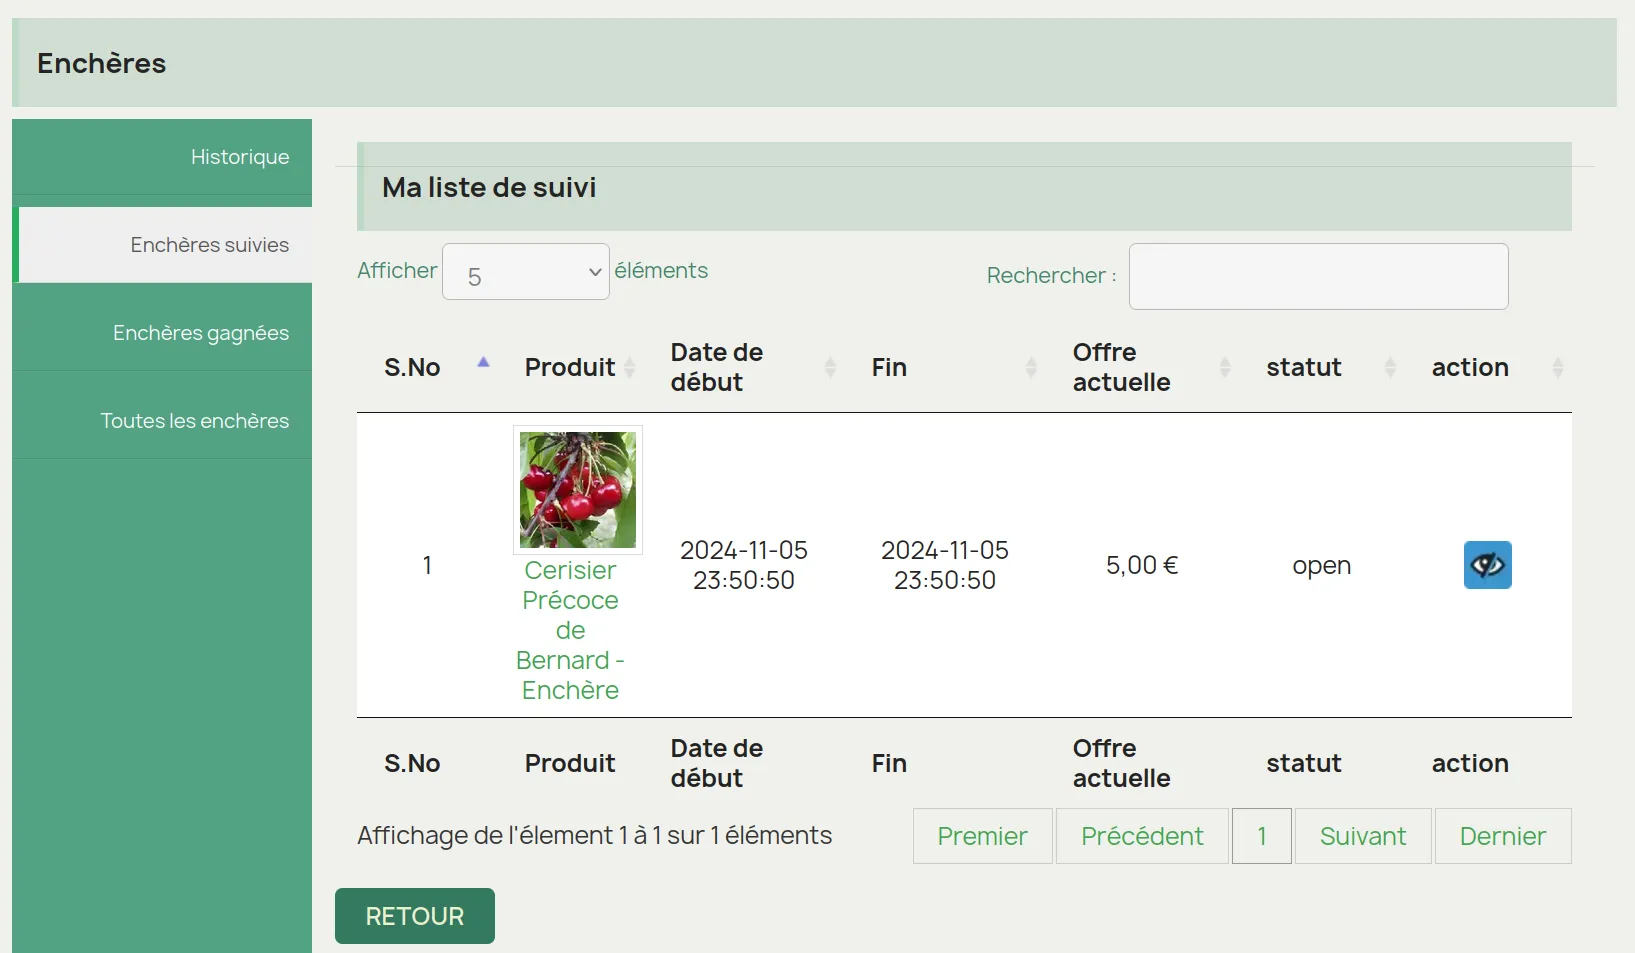This screenshot has width=1635, height=953.
Task: Sort by statut column sort icon
Action: coord(1390,368)
